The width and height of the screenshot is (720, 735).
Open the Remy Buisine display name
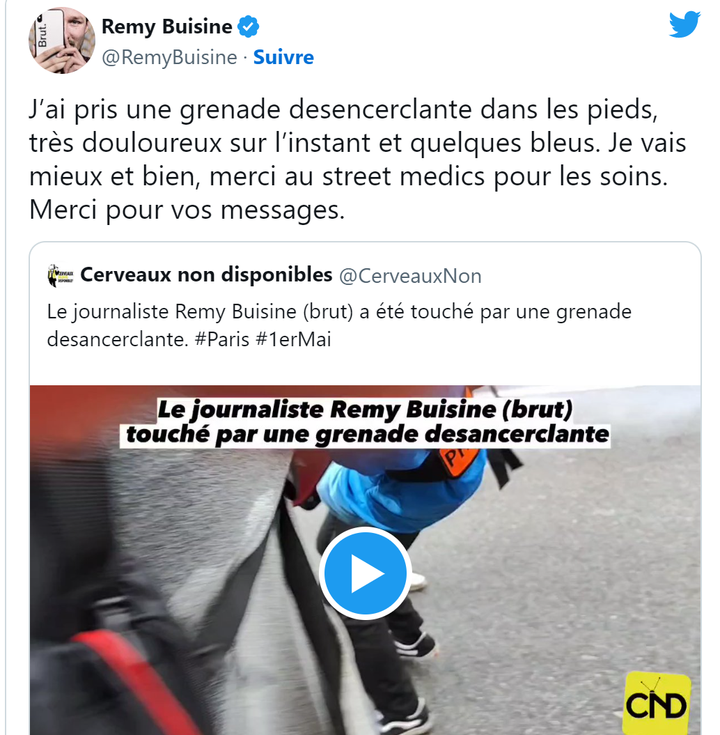pyautogui.click(x=167, y=27)
